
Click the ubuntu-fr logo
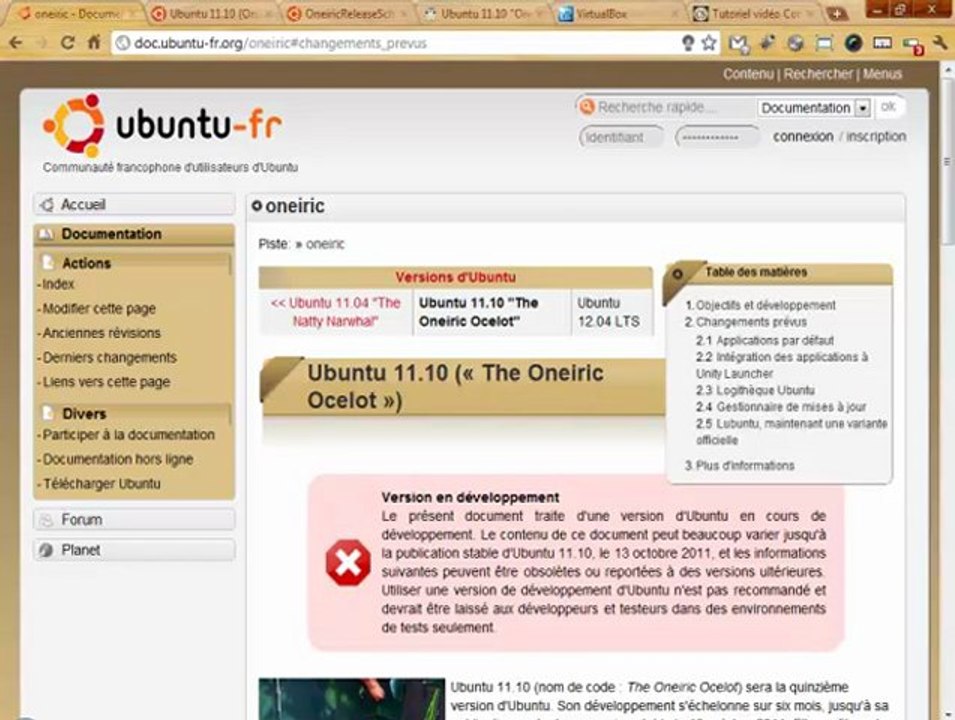click(x=162, y=125)
